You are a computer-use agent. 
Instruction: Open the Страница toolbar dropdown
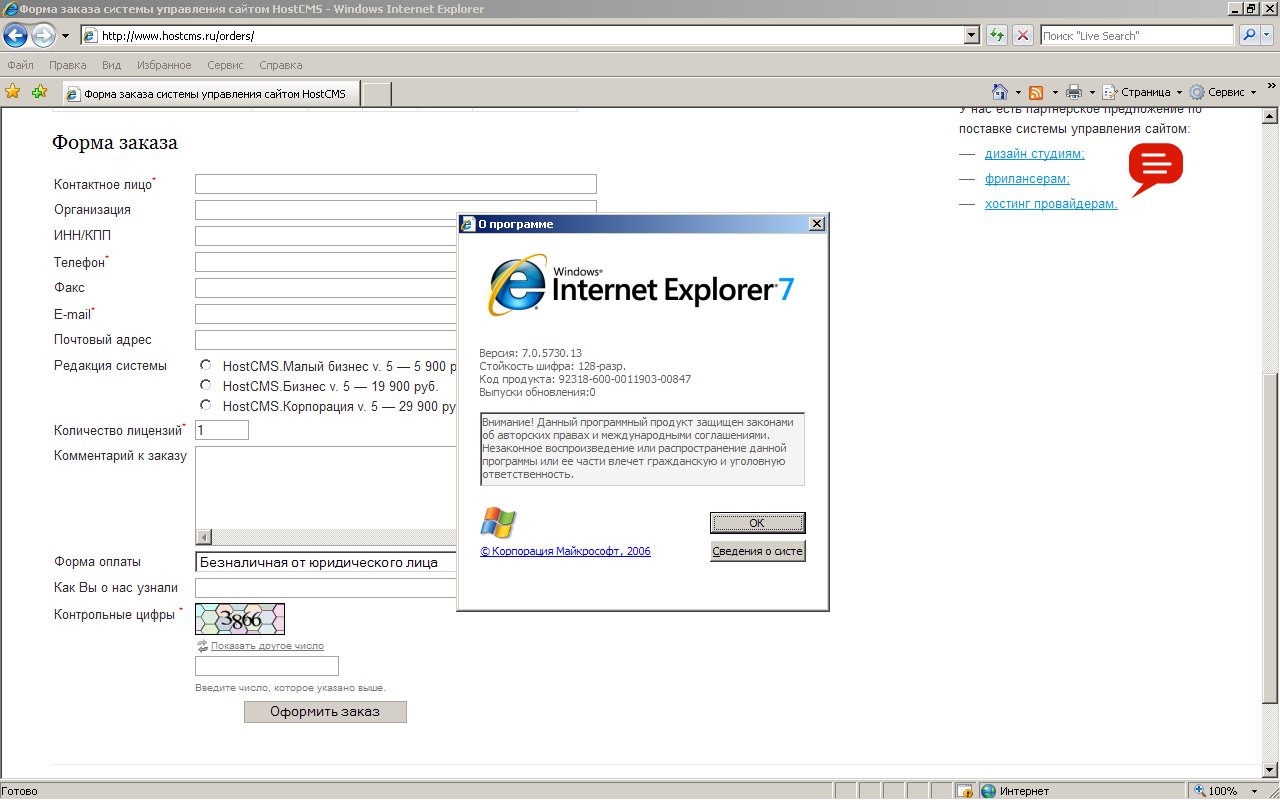point(1142,92)
